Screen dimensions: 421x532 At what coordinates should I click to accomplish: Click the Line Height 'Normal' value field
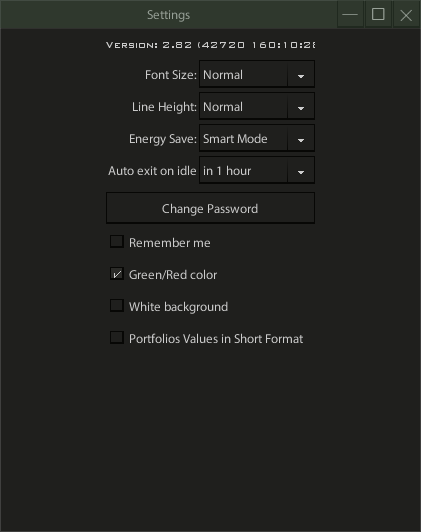coord(244,106)
